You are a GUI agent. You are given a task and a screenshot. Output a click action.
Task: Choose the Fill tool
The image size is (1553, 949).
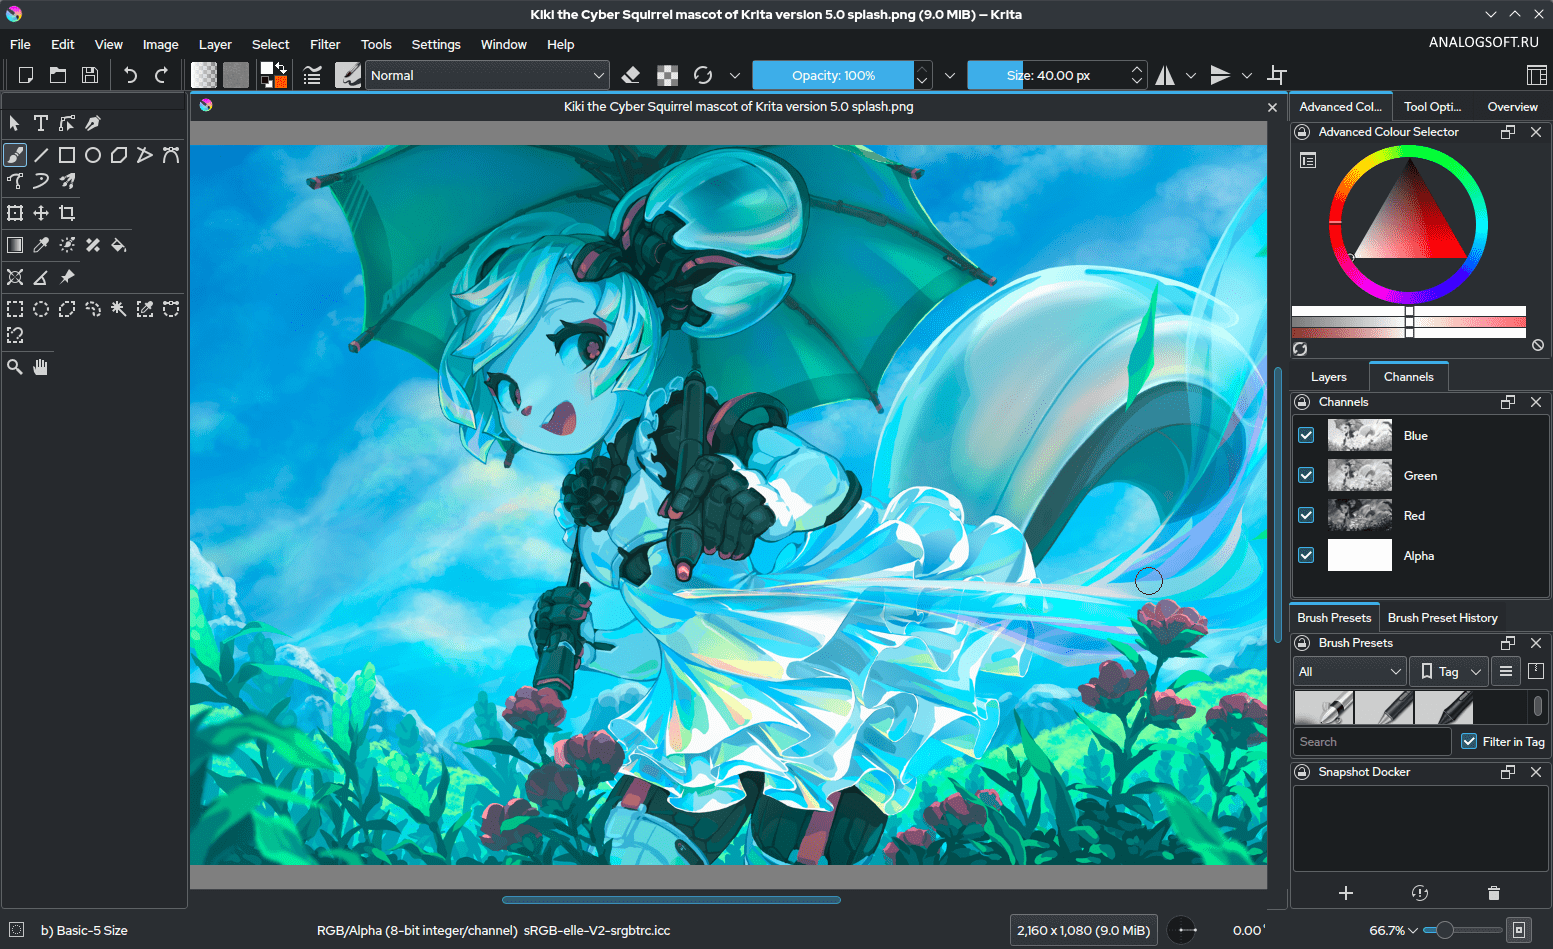point(118,244)
